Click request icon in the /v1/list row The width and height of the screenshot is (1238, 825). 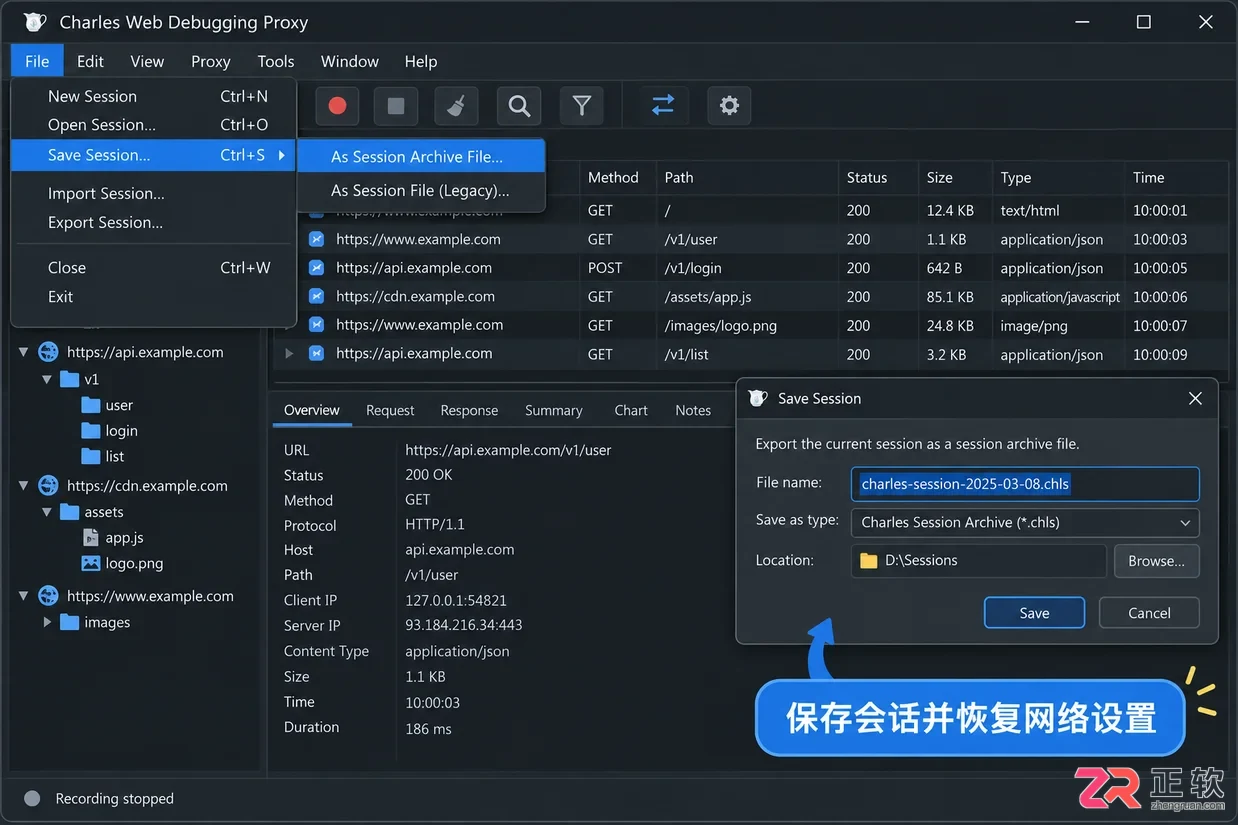(x=316, y=354)
